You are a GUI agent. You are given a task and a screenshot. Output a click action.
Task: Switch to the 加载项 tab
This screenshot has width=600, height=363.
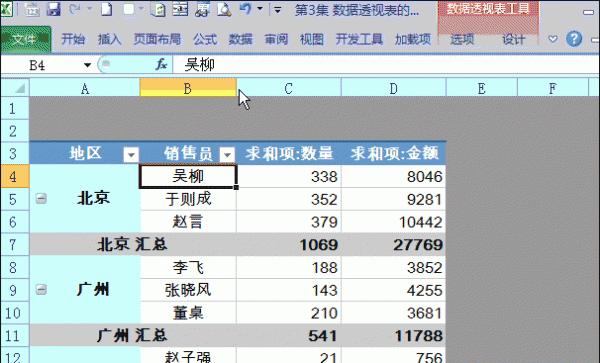pos(413,39)
